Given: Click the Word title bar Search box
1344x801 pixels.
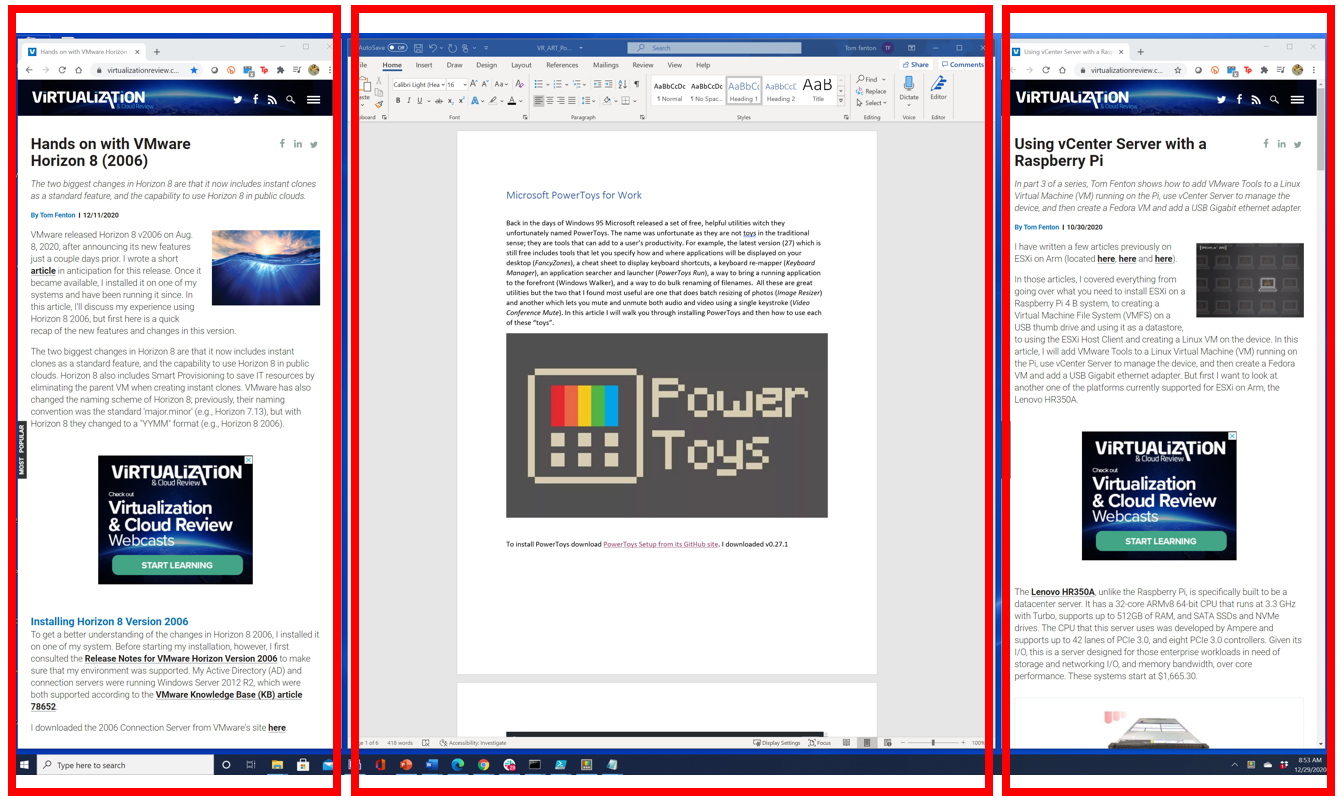Looking at the screenshot, I should coord(715,47).
